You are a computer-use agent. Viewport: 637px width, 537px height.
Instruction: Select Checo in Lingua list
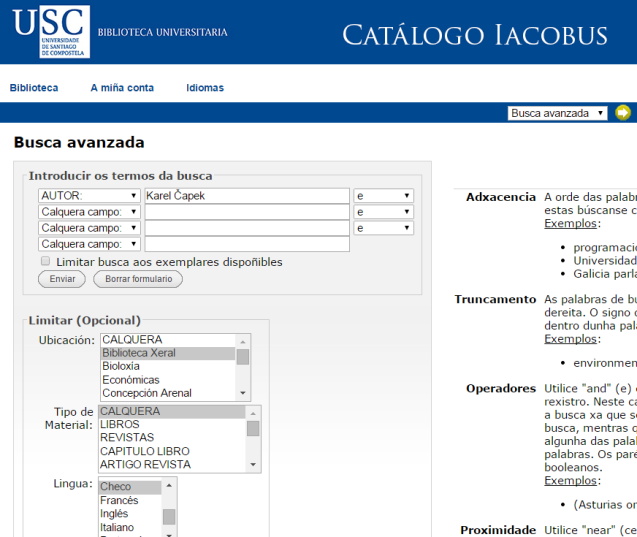[130, 487]
